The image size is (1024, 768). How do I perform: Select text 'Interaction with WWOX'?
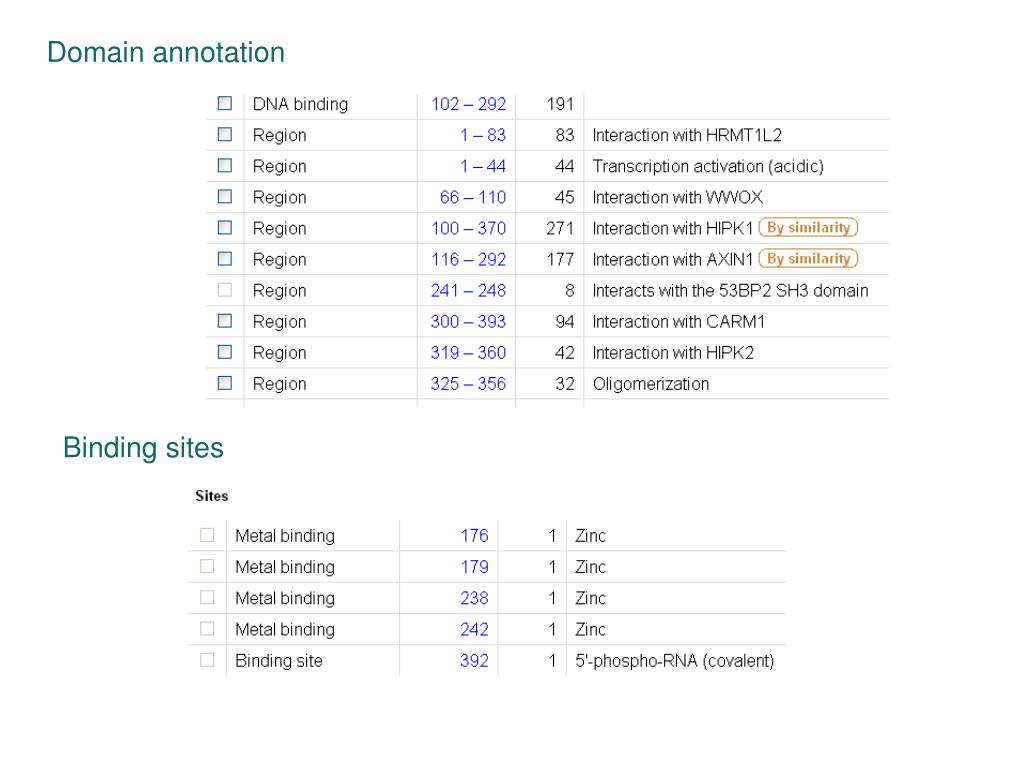[x=678, y=197]
